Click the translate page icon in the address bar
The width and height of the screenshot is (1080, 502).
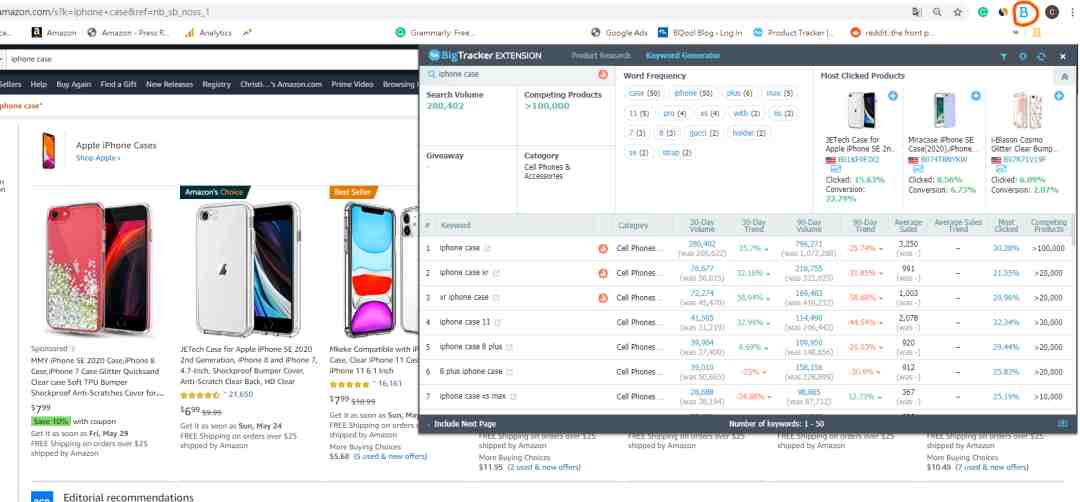click(917, 12)
